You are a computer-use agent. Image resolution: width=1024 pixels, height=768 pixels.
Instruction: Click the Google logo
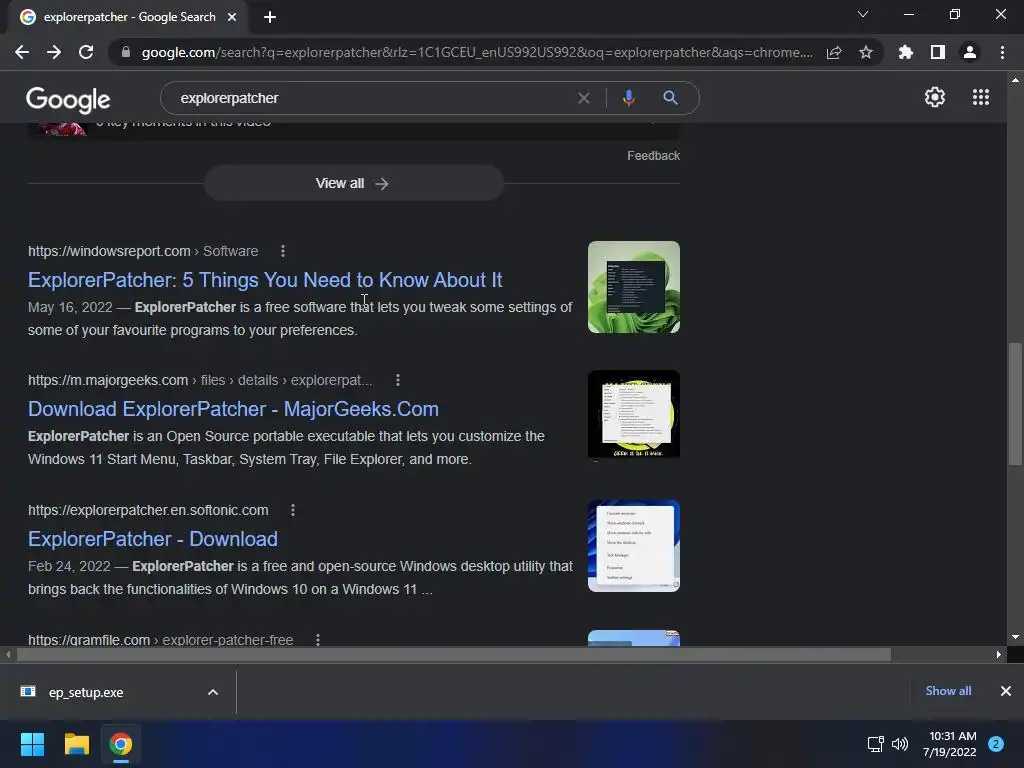68,99
